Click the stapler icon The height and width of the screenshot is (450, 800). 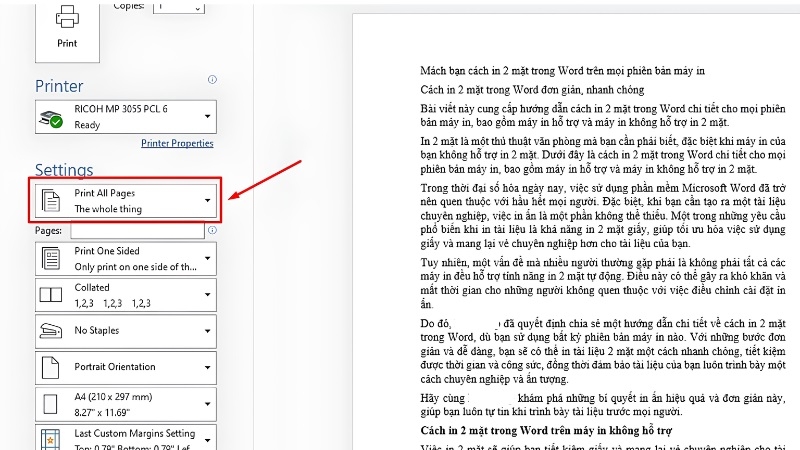coord(51,331)
